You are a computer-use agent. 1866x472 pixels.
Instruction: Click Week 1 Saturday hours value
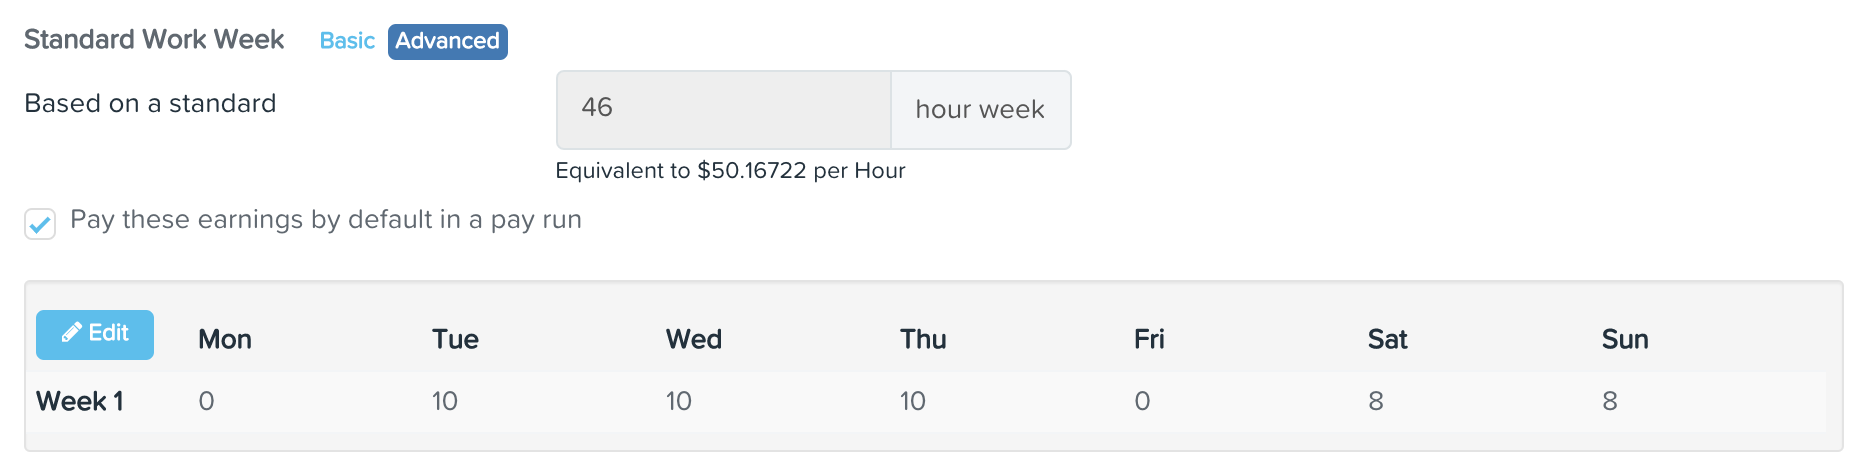pyautogui.click(x=1376, y=402)
